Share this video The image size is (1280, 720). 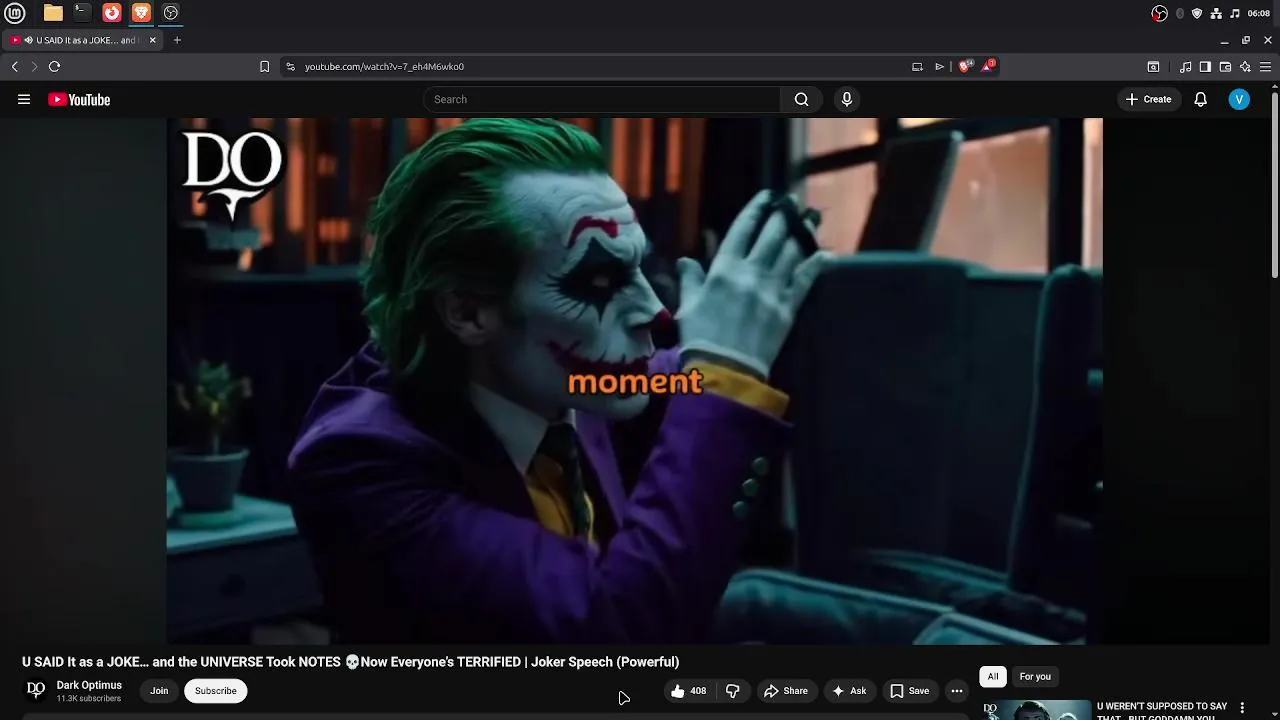tap(786, 691)
